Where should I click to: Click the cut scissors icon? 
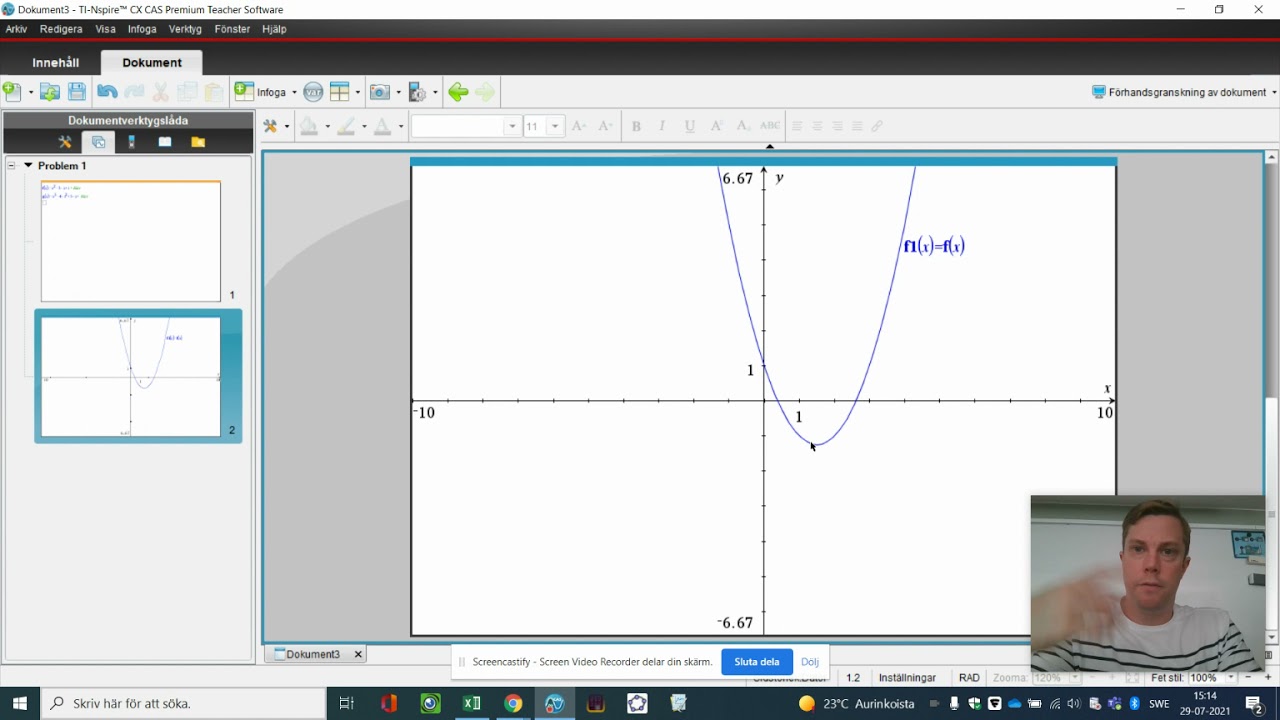click(x=161, y=92)
